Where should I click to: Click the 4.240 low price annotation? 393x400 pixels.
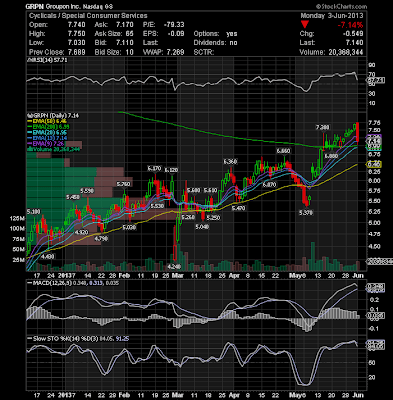click(x=174, y=267)
